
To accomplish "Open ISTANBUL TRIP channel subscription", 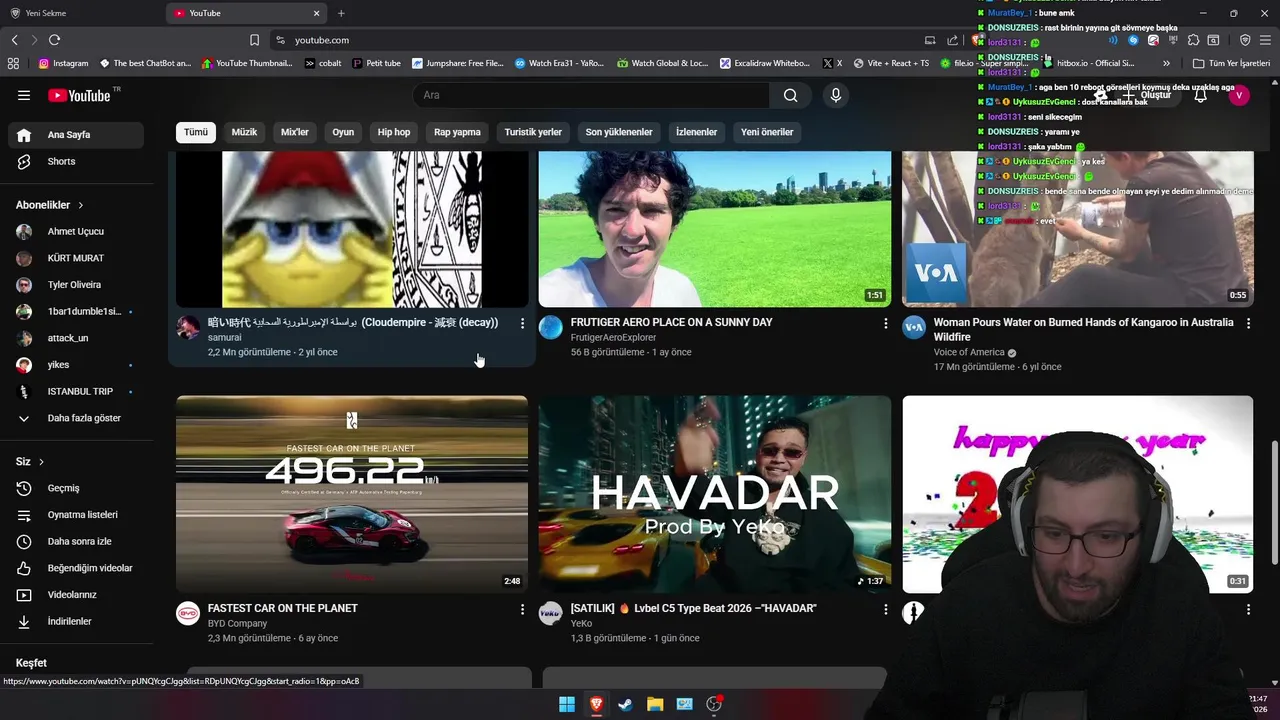I will click(76, 391).
